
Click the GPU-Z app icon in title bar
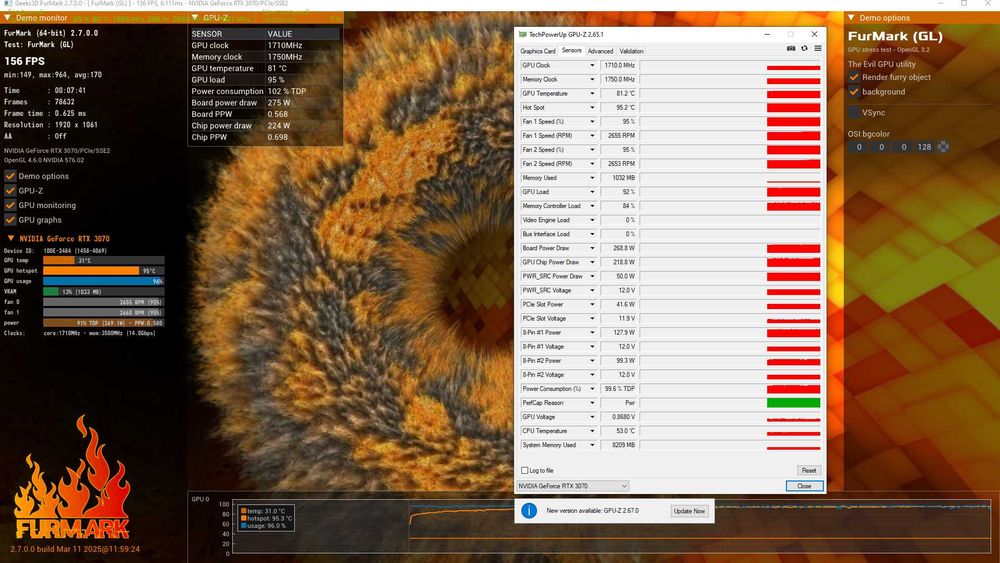tap(523, 34)
